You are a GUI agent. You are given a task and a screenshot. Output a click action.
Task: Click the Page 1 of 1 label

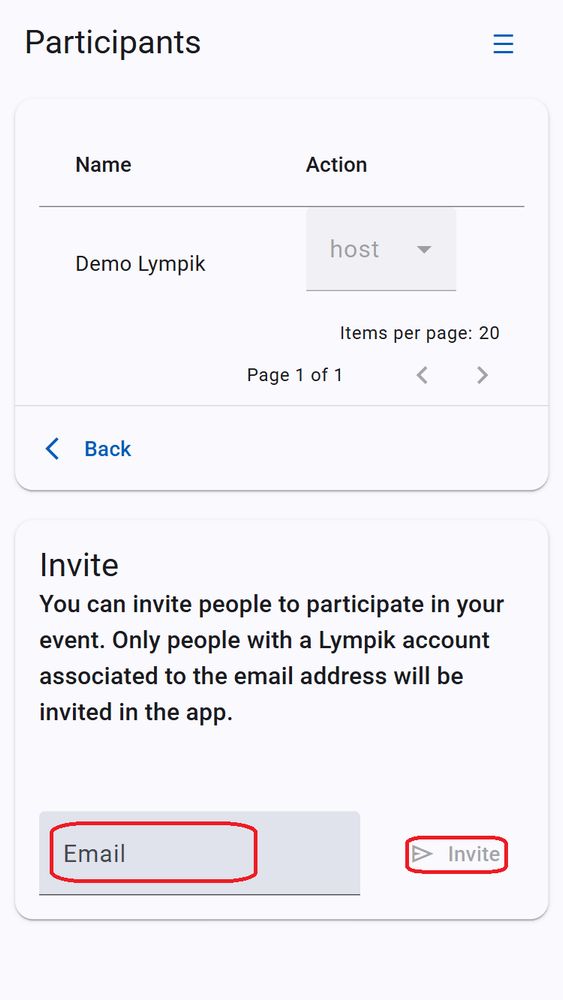click(295, 375)
